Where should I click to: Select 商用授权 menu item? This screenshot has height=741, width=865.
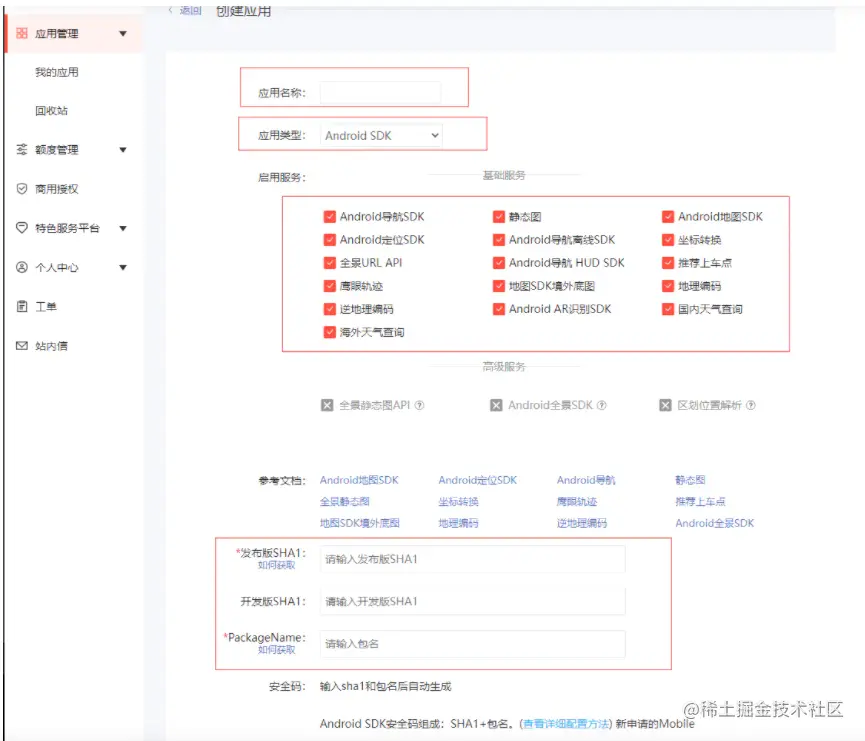pyautogui.click(x=57, y=189)
